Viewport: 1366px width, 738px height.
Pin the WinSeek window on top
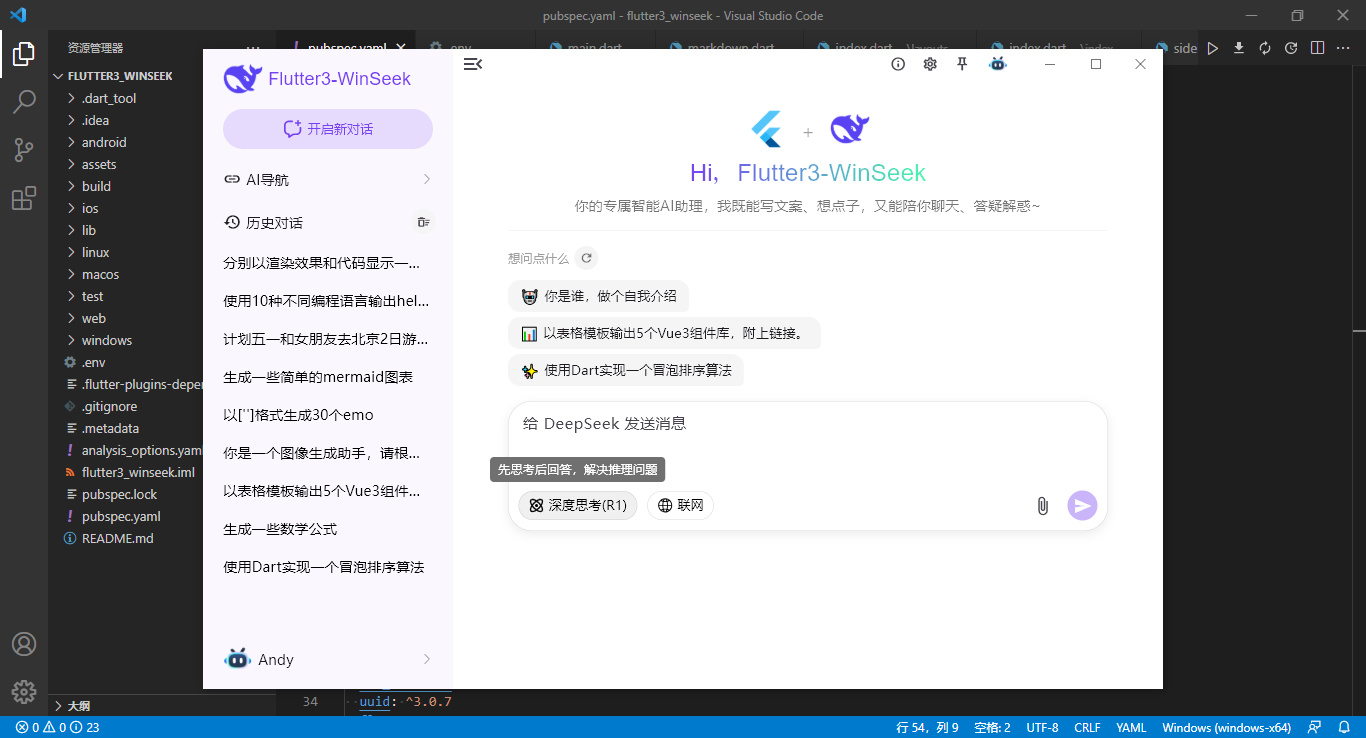pos(962,64)
